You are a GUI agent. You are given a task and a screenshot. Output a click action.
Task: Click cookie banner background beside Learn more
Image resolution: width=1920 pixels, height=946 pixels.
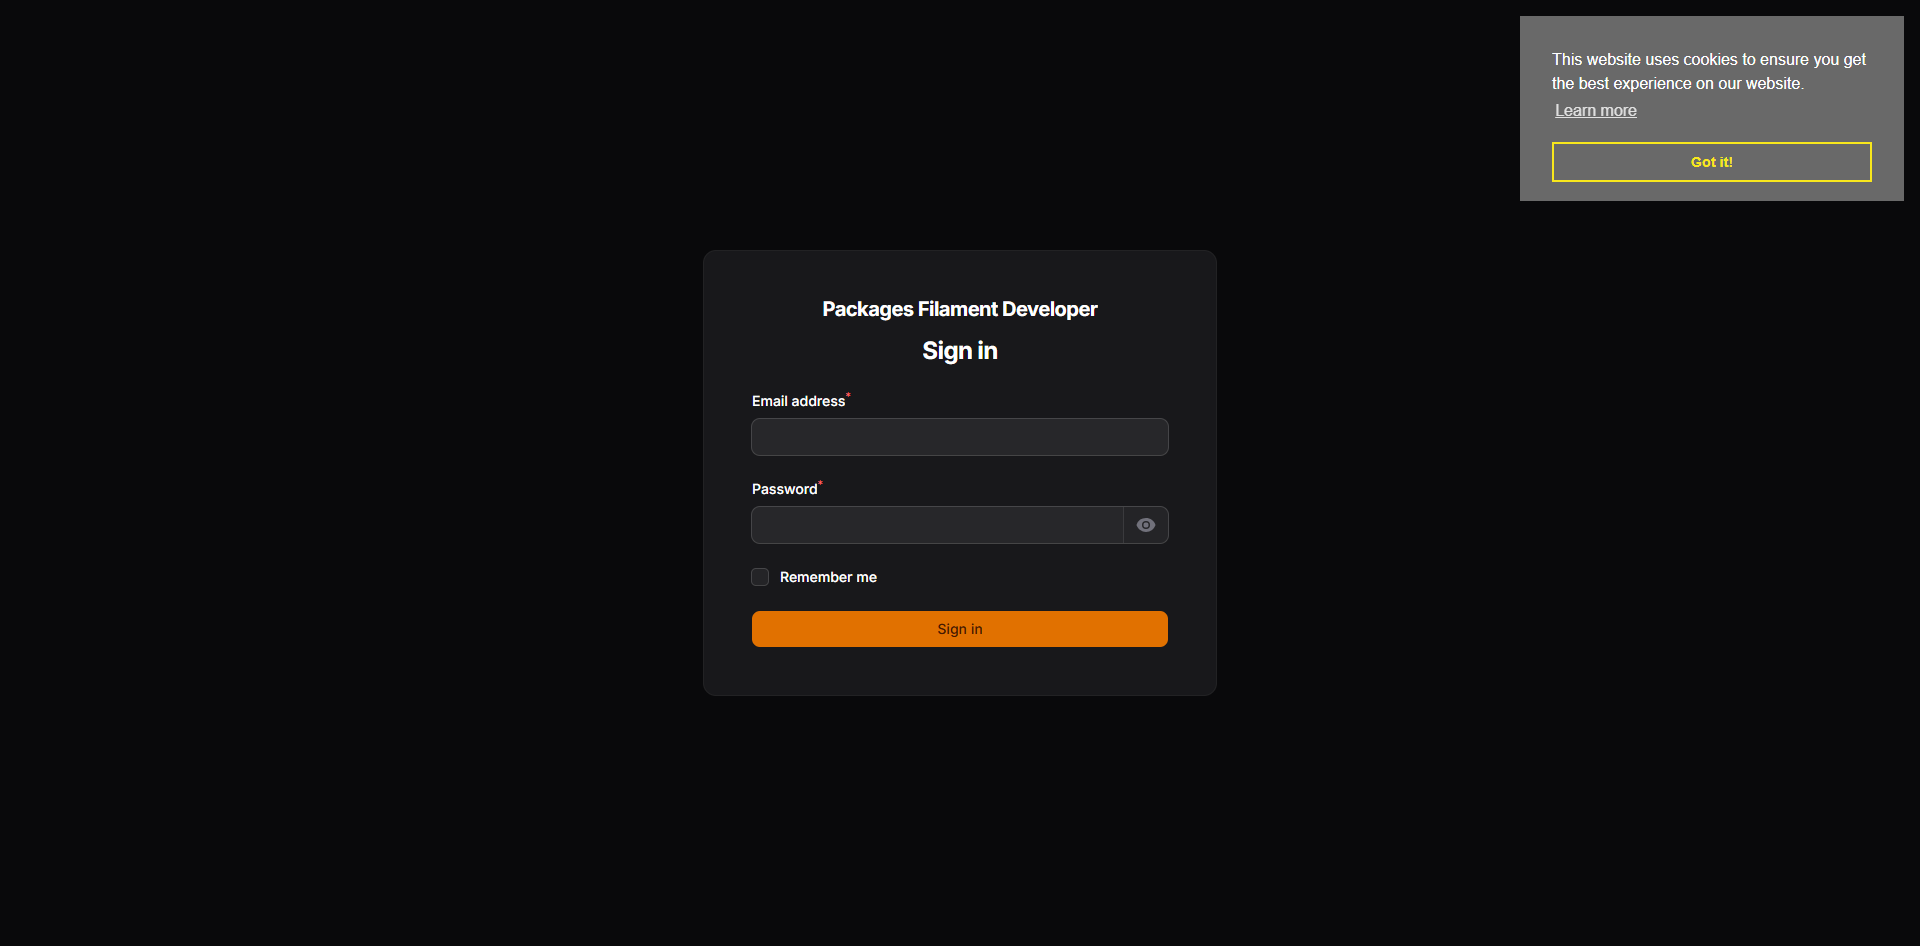pyautogui.click(x=1760, y=111)
